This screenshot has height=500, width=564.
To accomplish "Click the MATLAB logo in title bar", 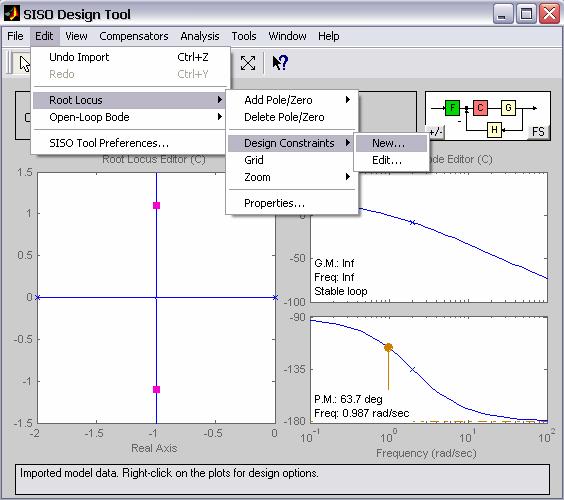I will [x=12, y=14].
